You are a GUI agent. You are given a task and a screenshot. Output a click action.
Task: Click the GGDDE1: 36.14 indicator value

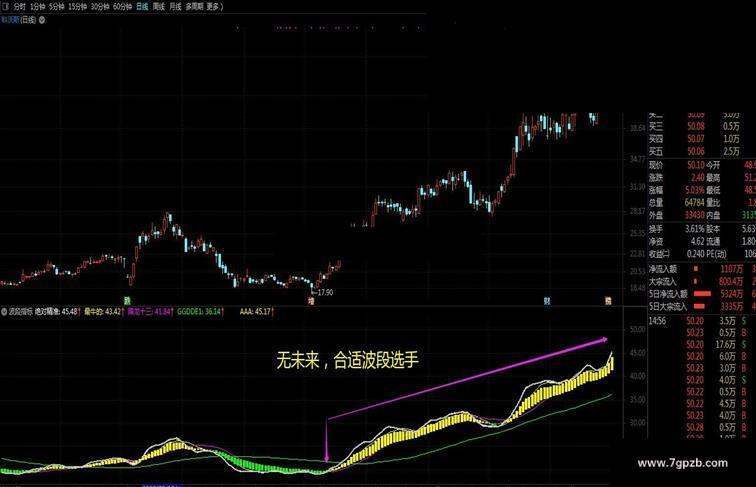199,311
